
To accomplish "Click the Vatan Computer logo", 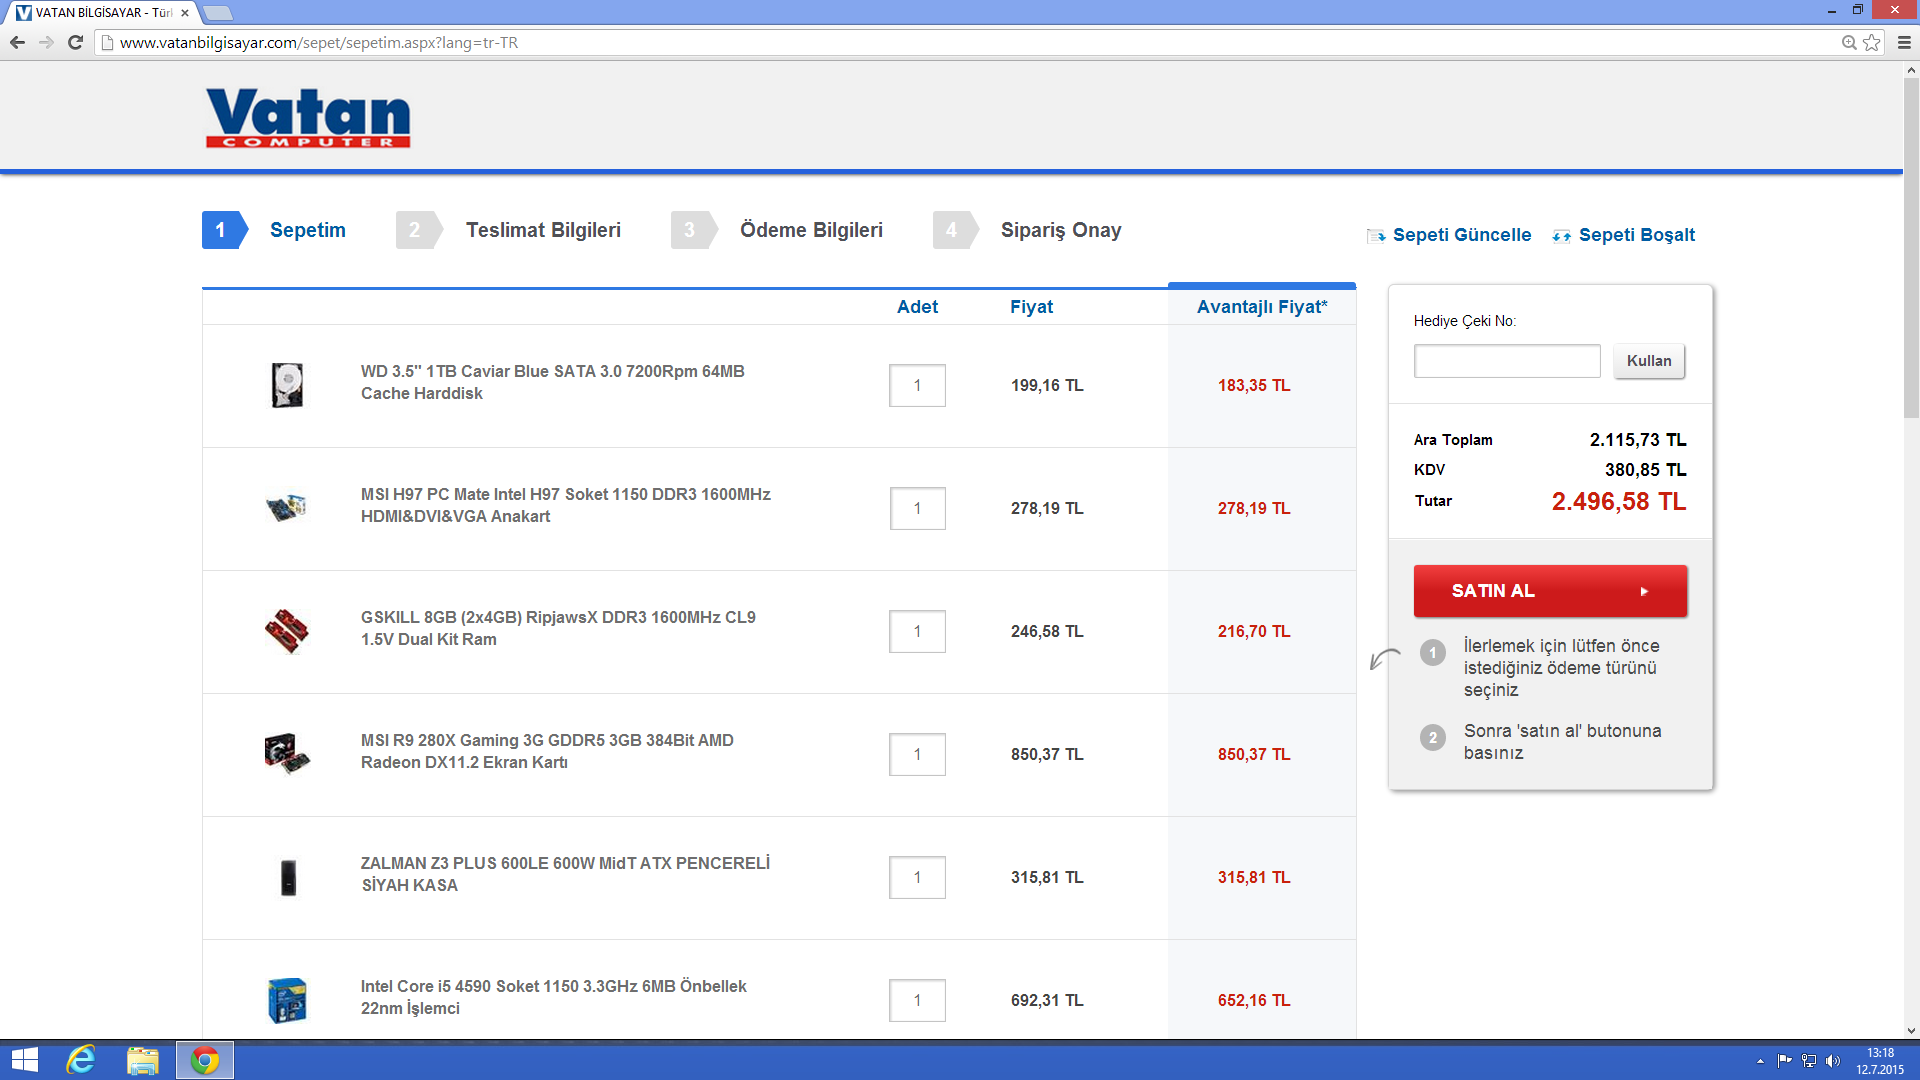I will [x=308, y=118].
